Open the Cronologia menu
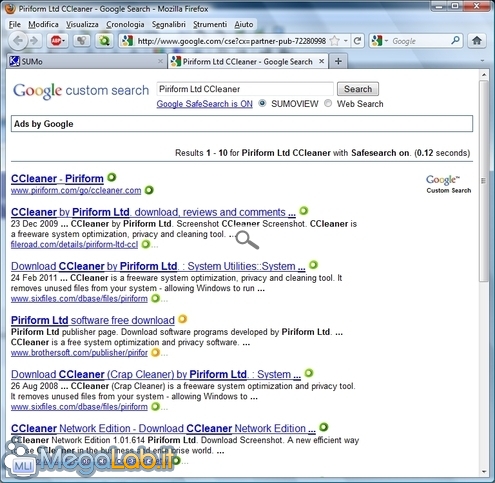 click(125, 24)
